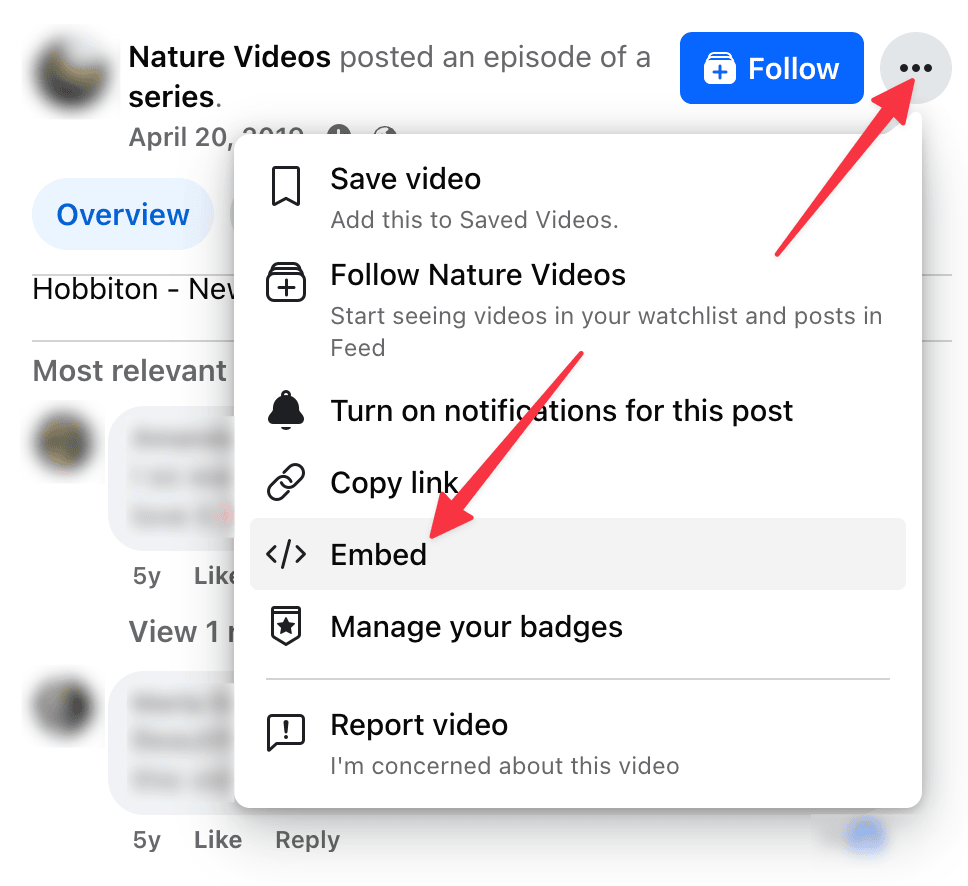Switch to the Overview tab
The image size is (968, 886).
click(123, 214)
